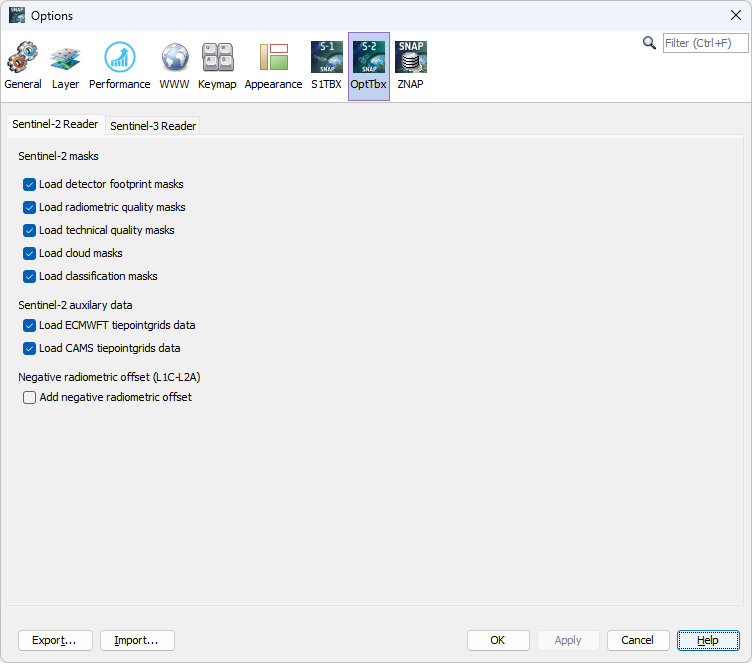
Task: Click the WWW globe icon
Action: (x=174, y=66)
